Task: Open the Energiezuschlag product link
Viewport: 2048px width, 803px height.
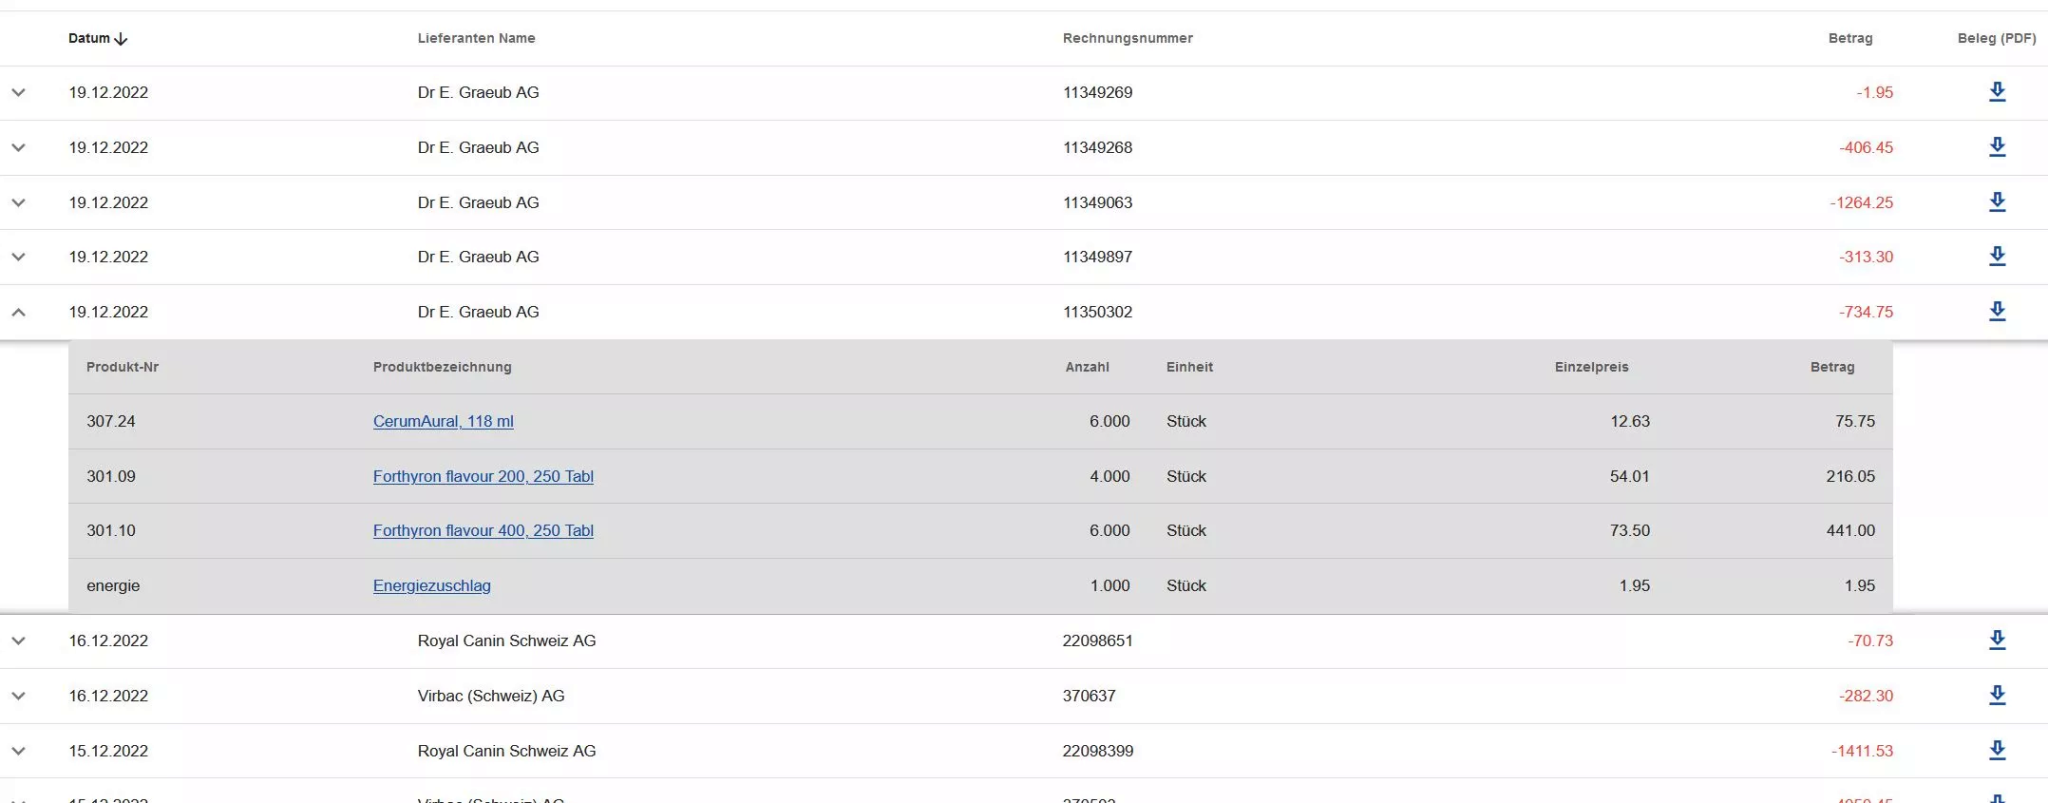Action: [x=431, y=585]
